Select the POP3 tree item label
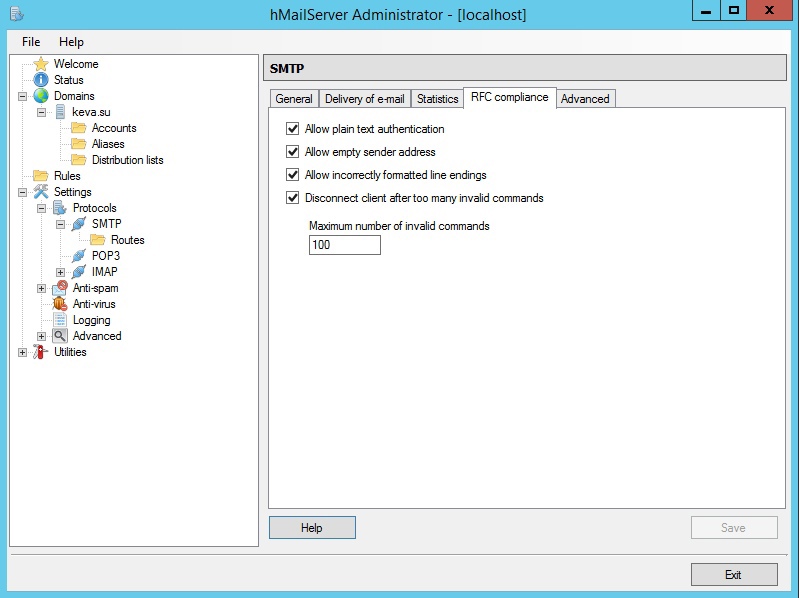 click(105, 256)
